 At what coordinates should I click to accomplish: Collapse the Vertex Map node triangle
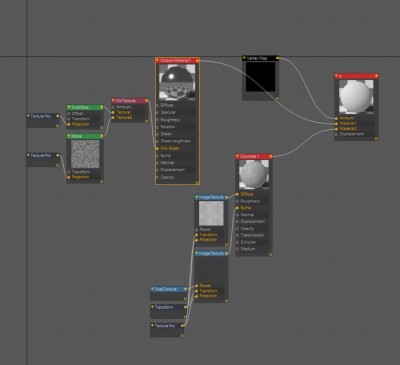[x=244, y=58]
